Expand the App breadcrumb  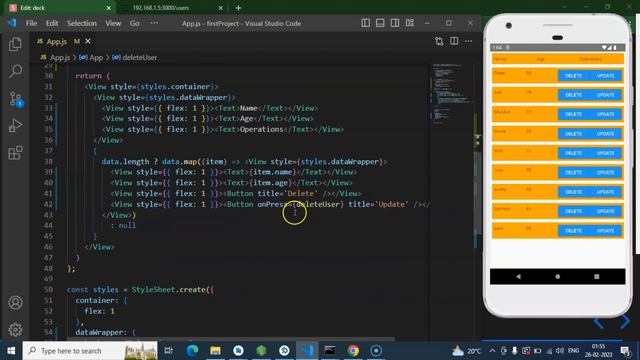pos(91,58)
